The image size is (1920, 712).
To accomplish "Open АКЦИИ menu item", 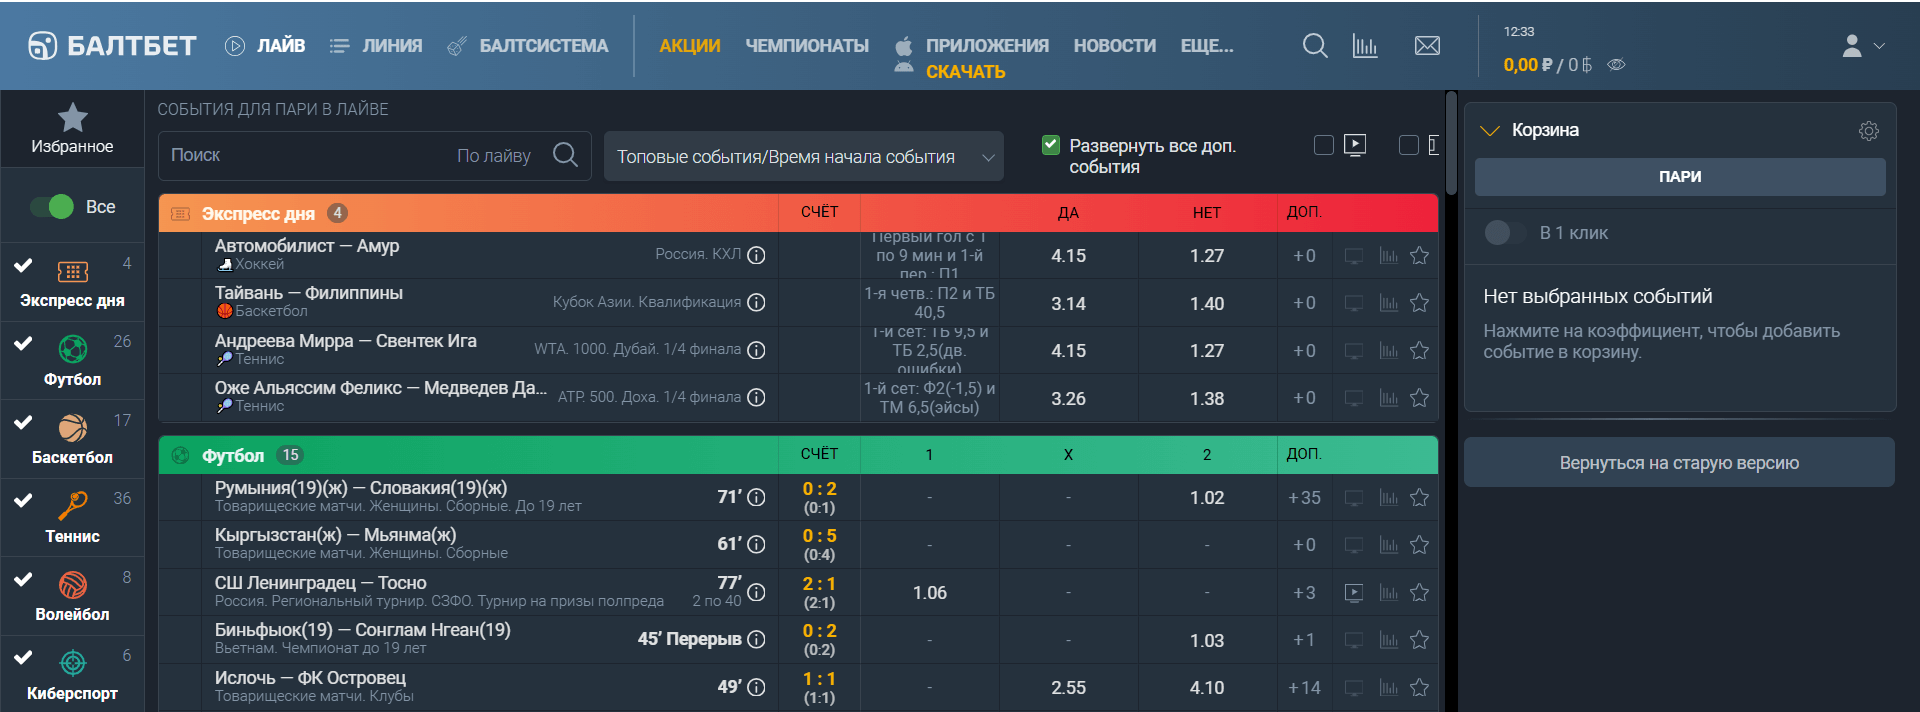I will [690, 46].
